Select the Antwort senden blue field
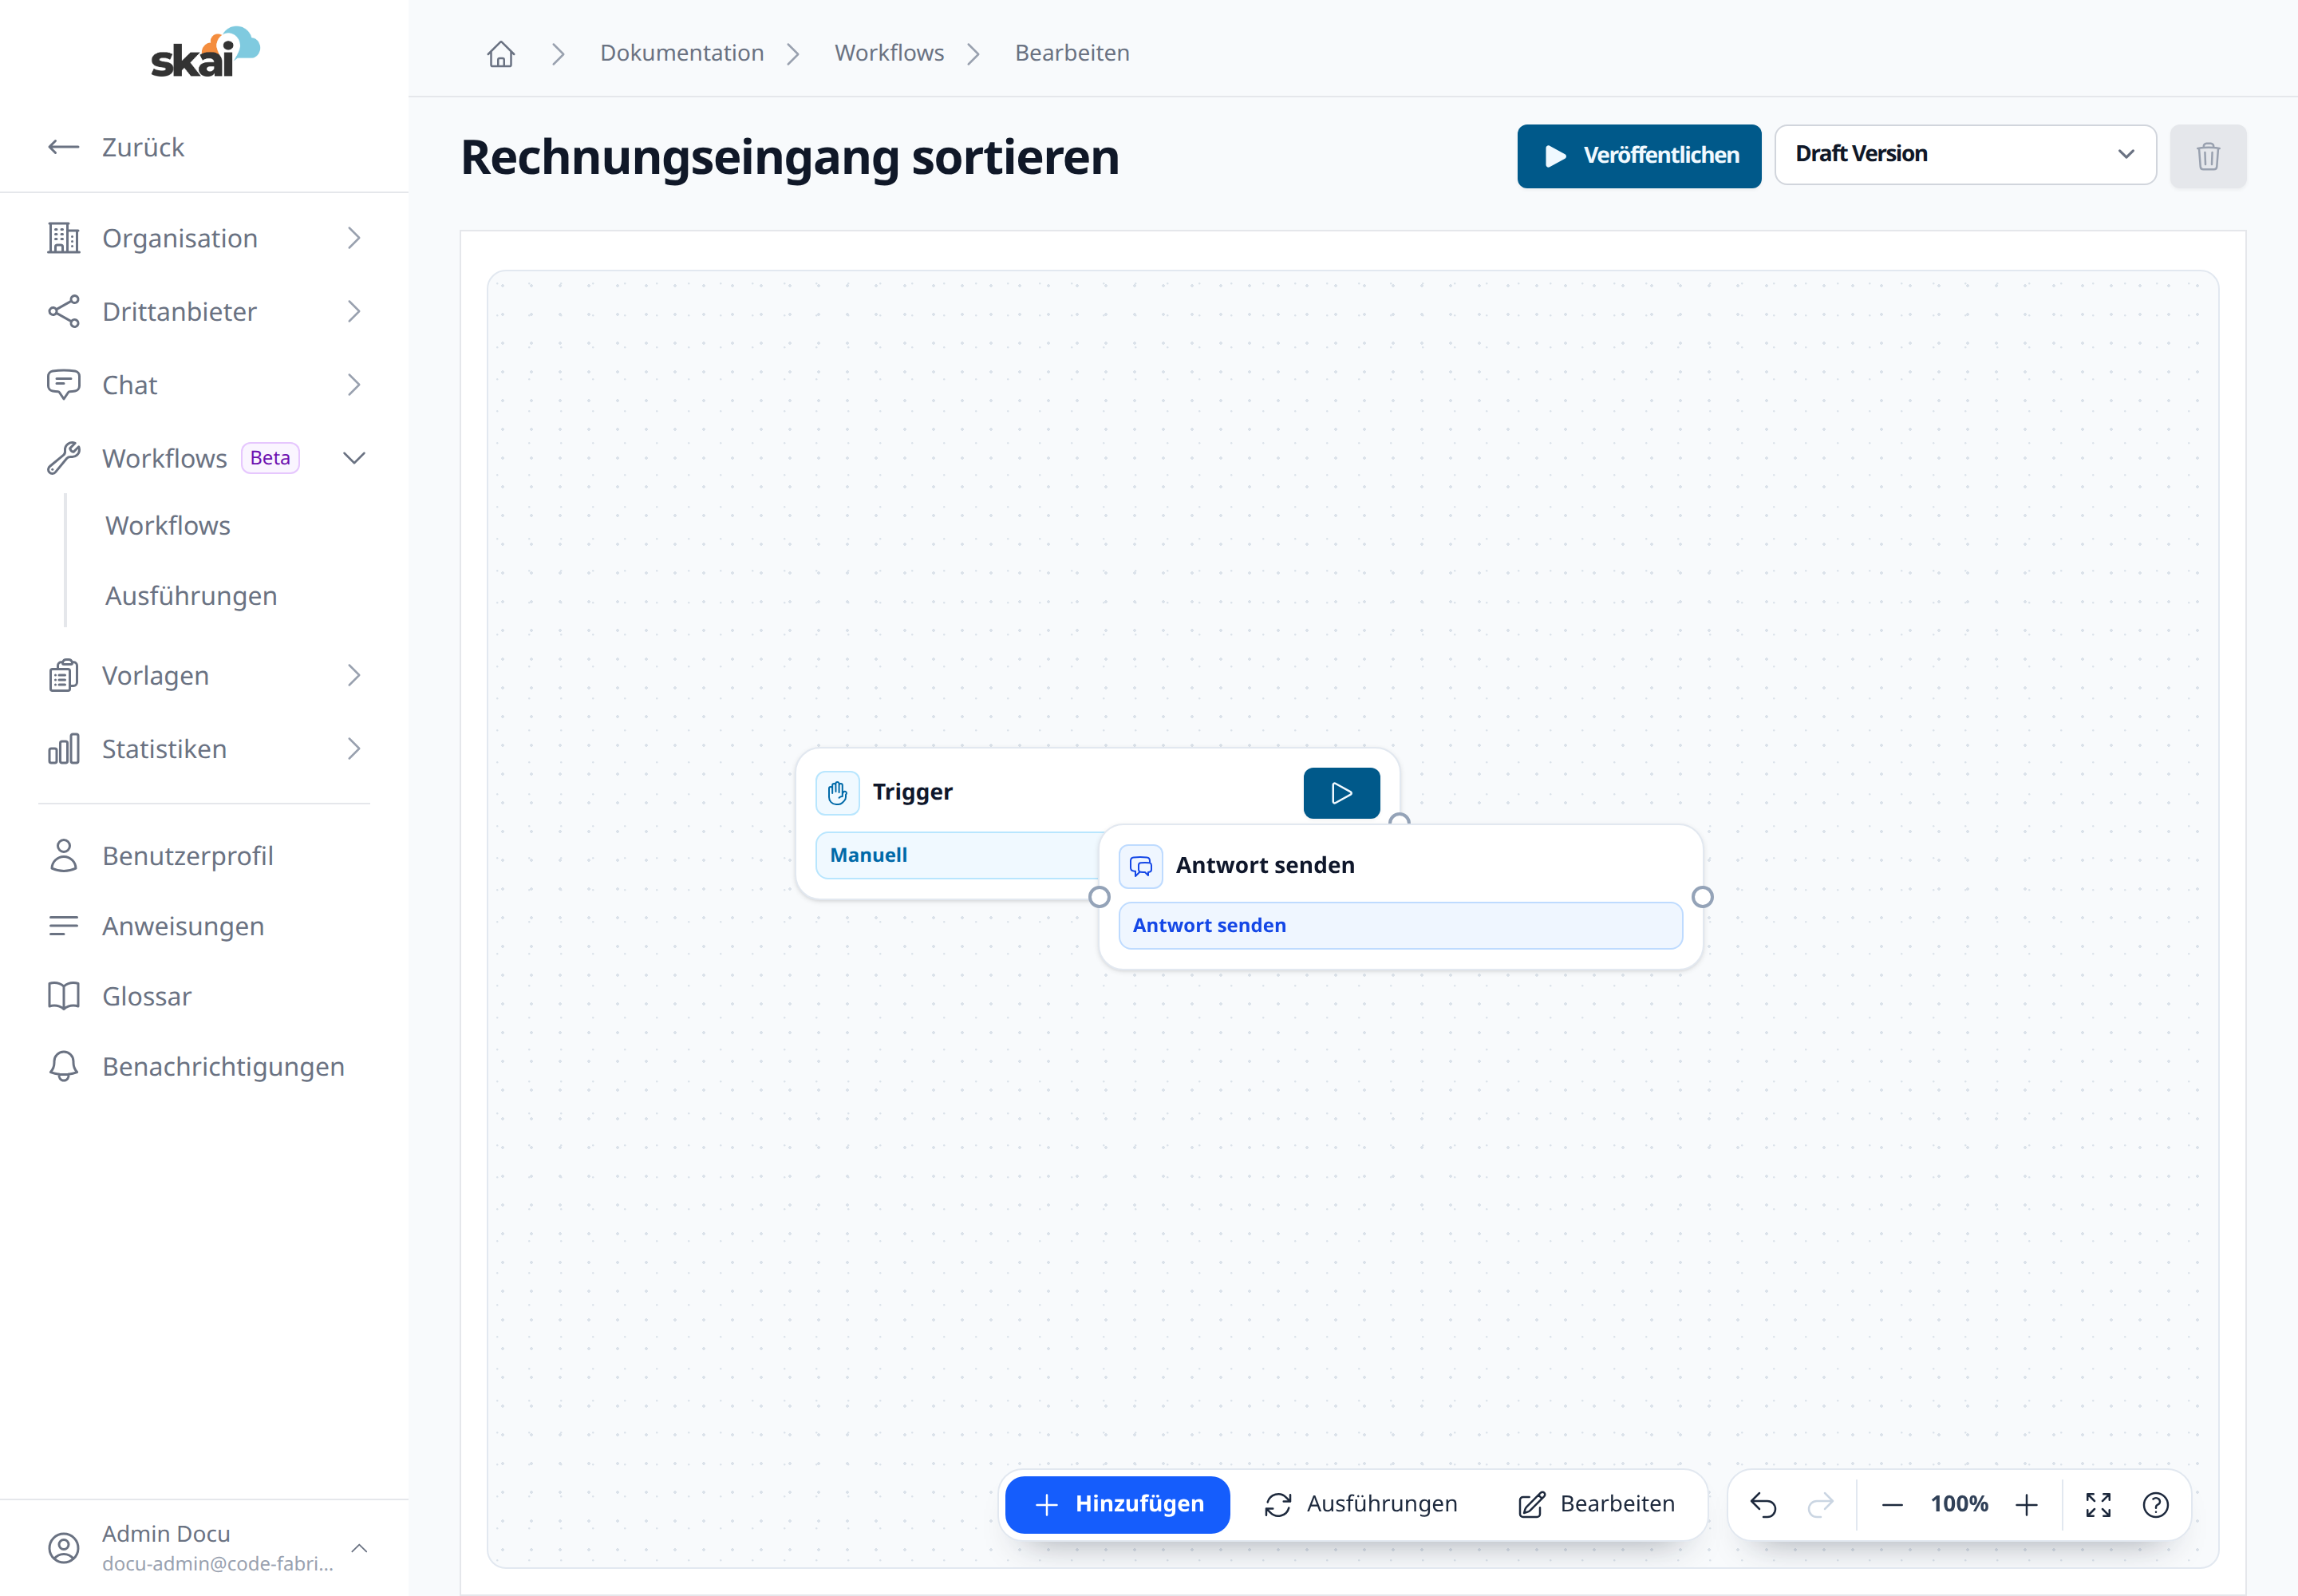The width and height of the screenshot is (2298, 1596). (1400, 926)
